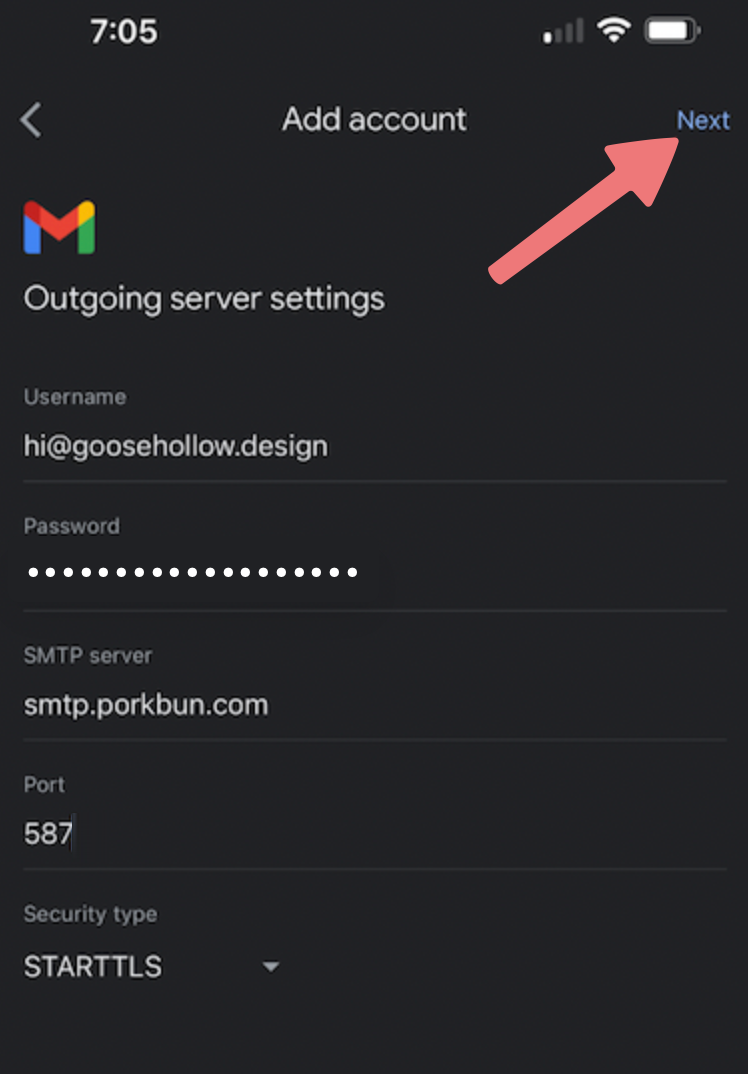The image size is (748, 1074).
Task: Tap the Username label
Action: [75, 397]
